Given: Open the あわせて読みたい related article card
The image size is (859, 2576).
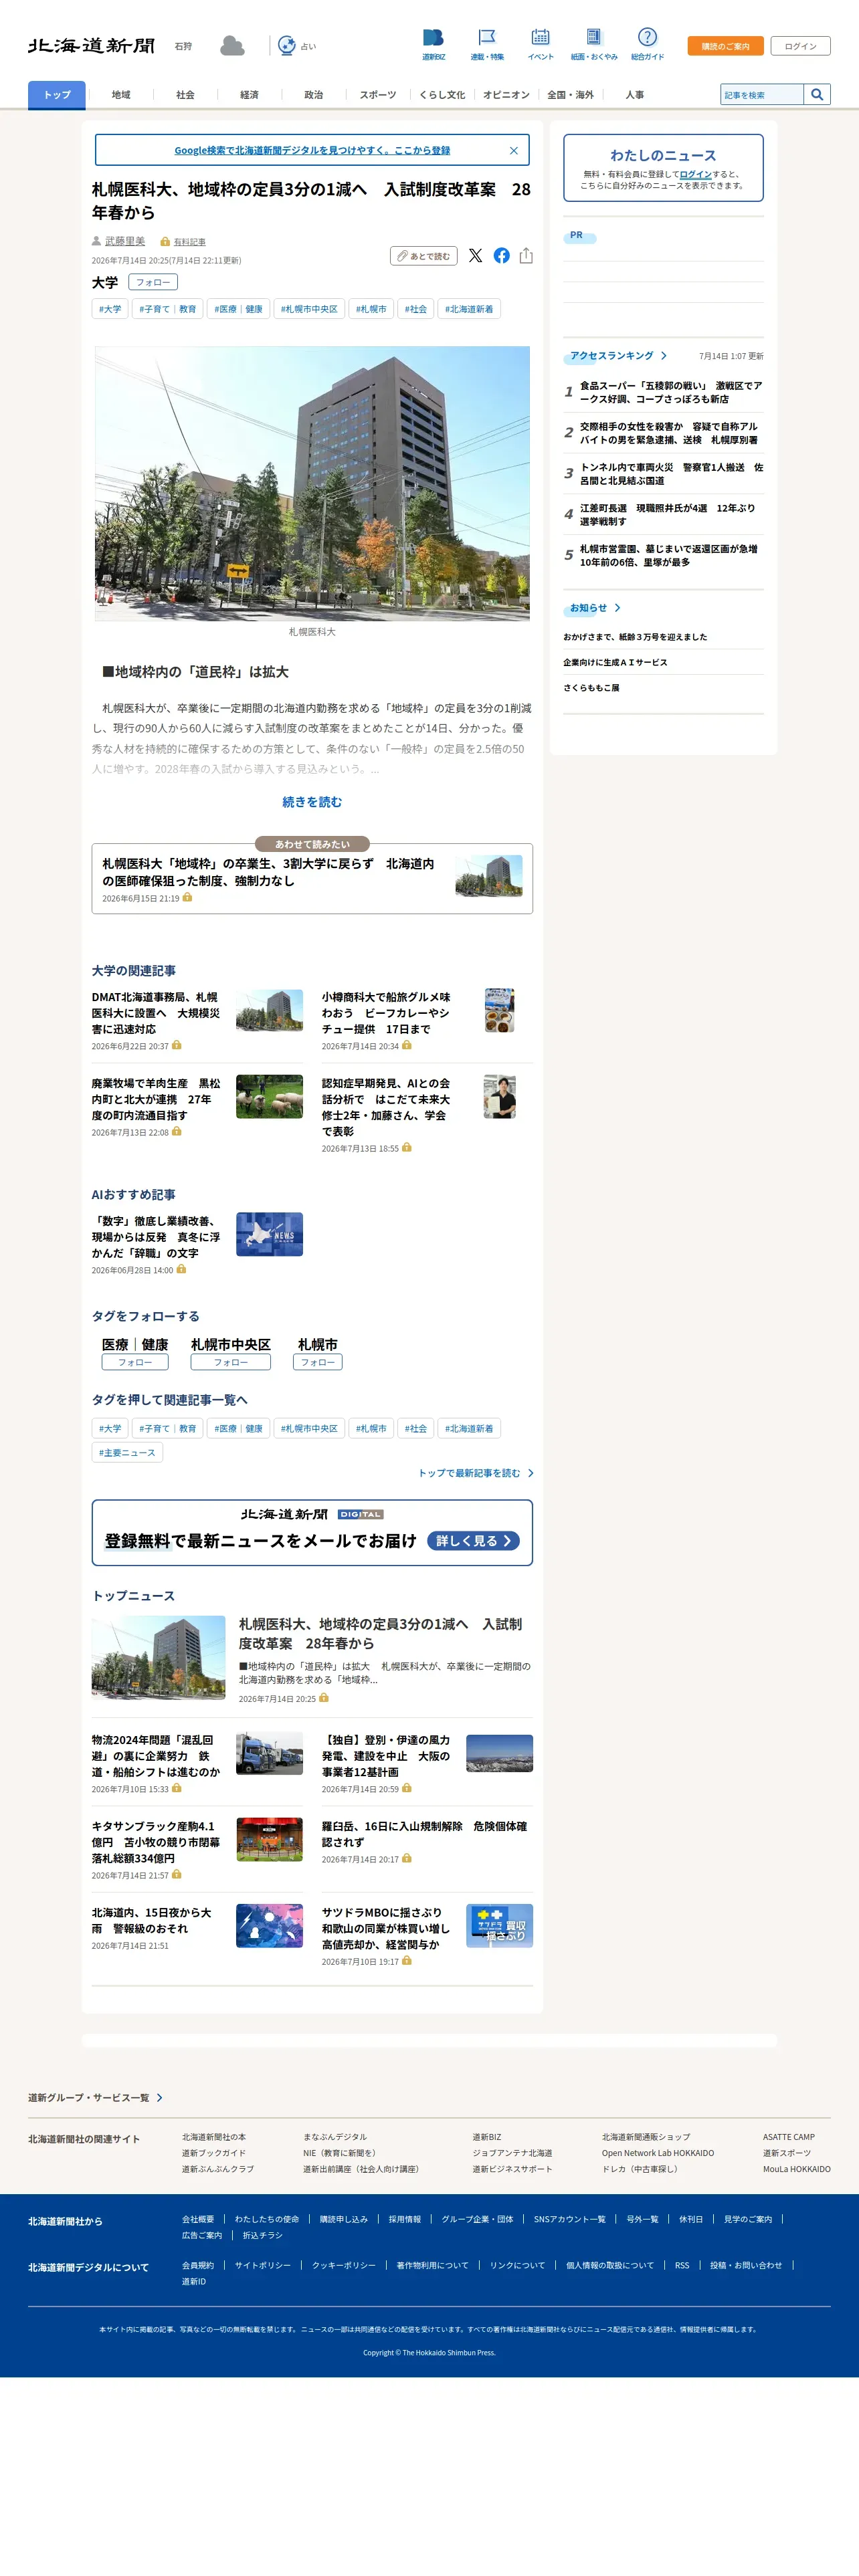Looking at the screenshot, I should pyautogui.click(x=312, y=879).
